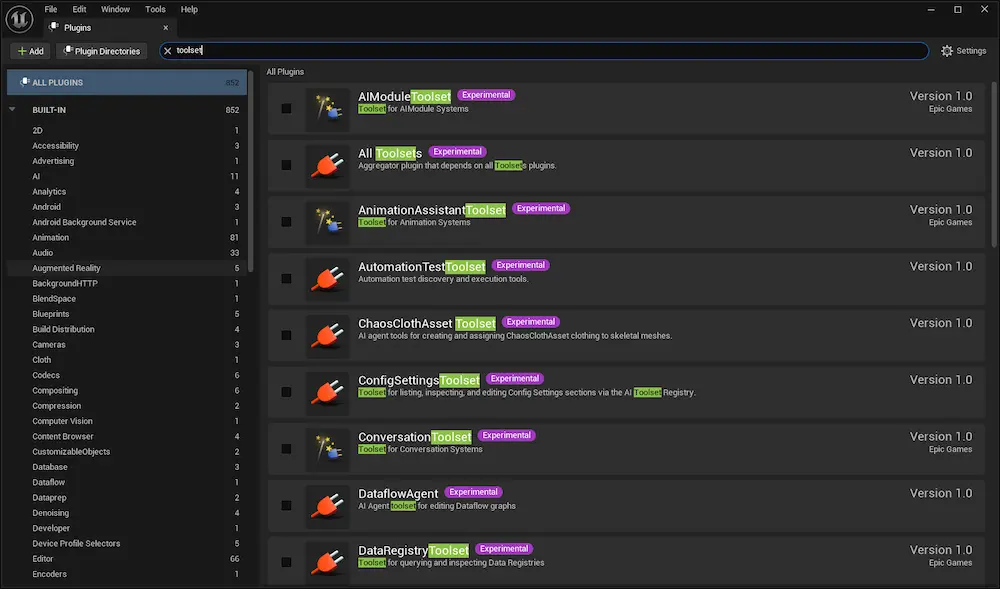The width and height of the screenshot is (1000, 589).
Task: Select the Animation category
Action: [127, 237]
